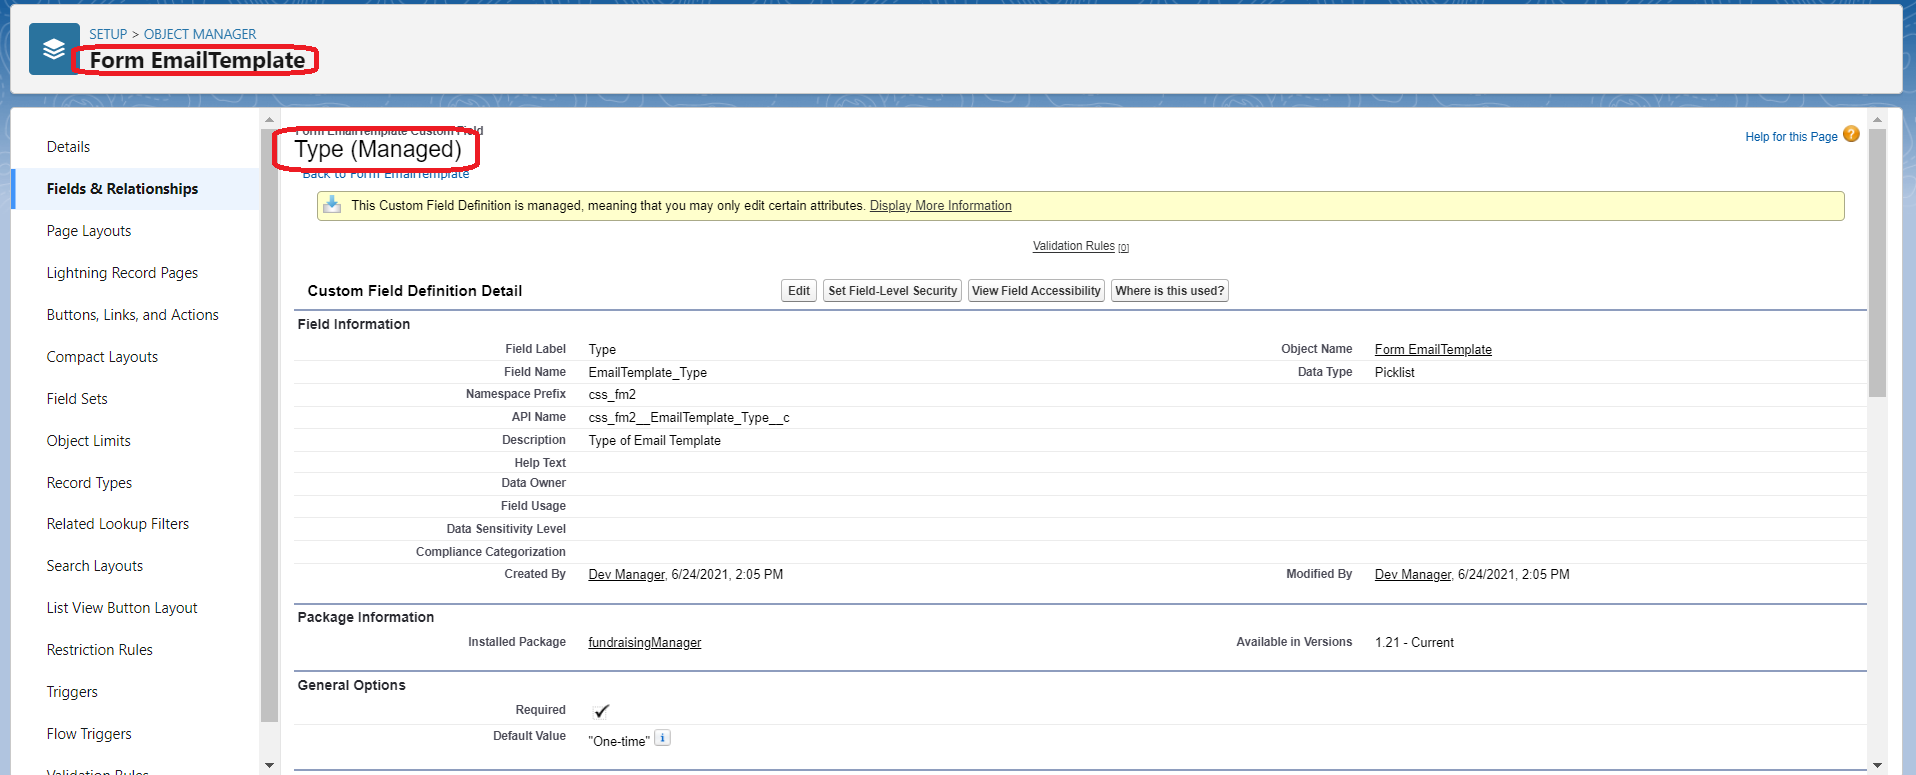The width and height of the screenshot is (1916, 775).
Task: Open the Form EmailTemplate object name link
Action: (x=1433, y=350)
